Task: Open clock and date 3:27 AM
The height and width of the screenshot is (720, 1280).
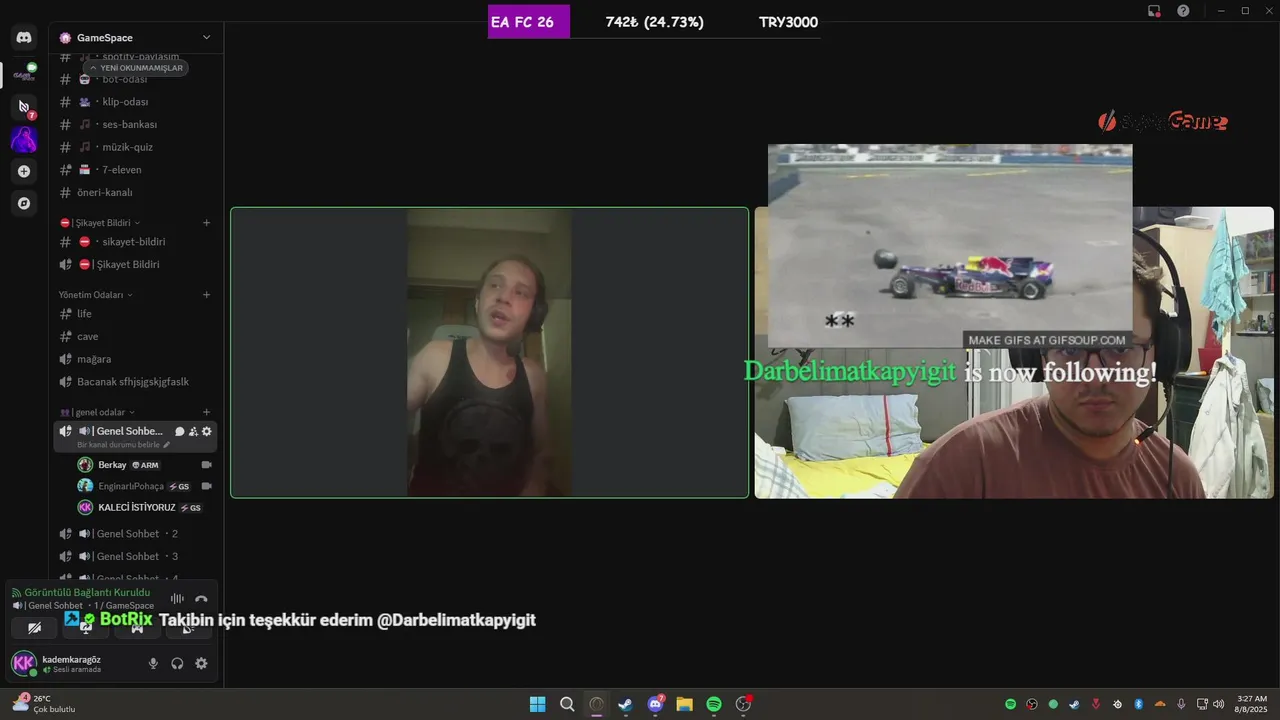Action: point(1252,704)
